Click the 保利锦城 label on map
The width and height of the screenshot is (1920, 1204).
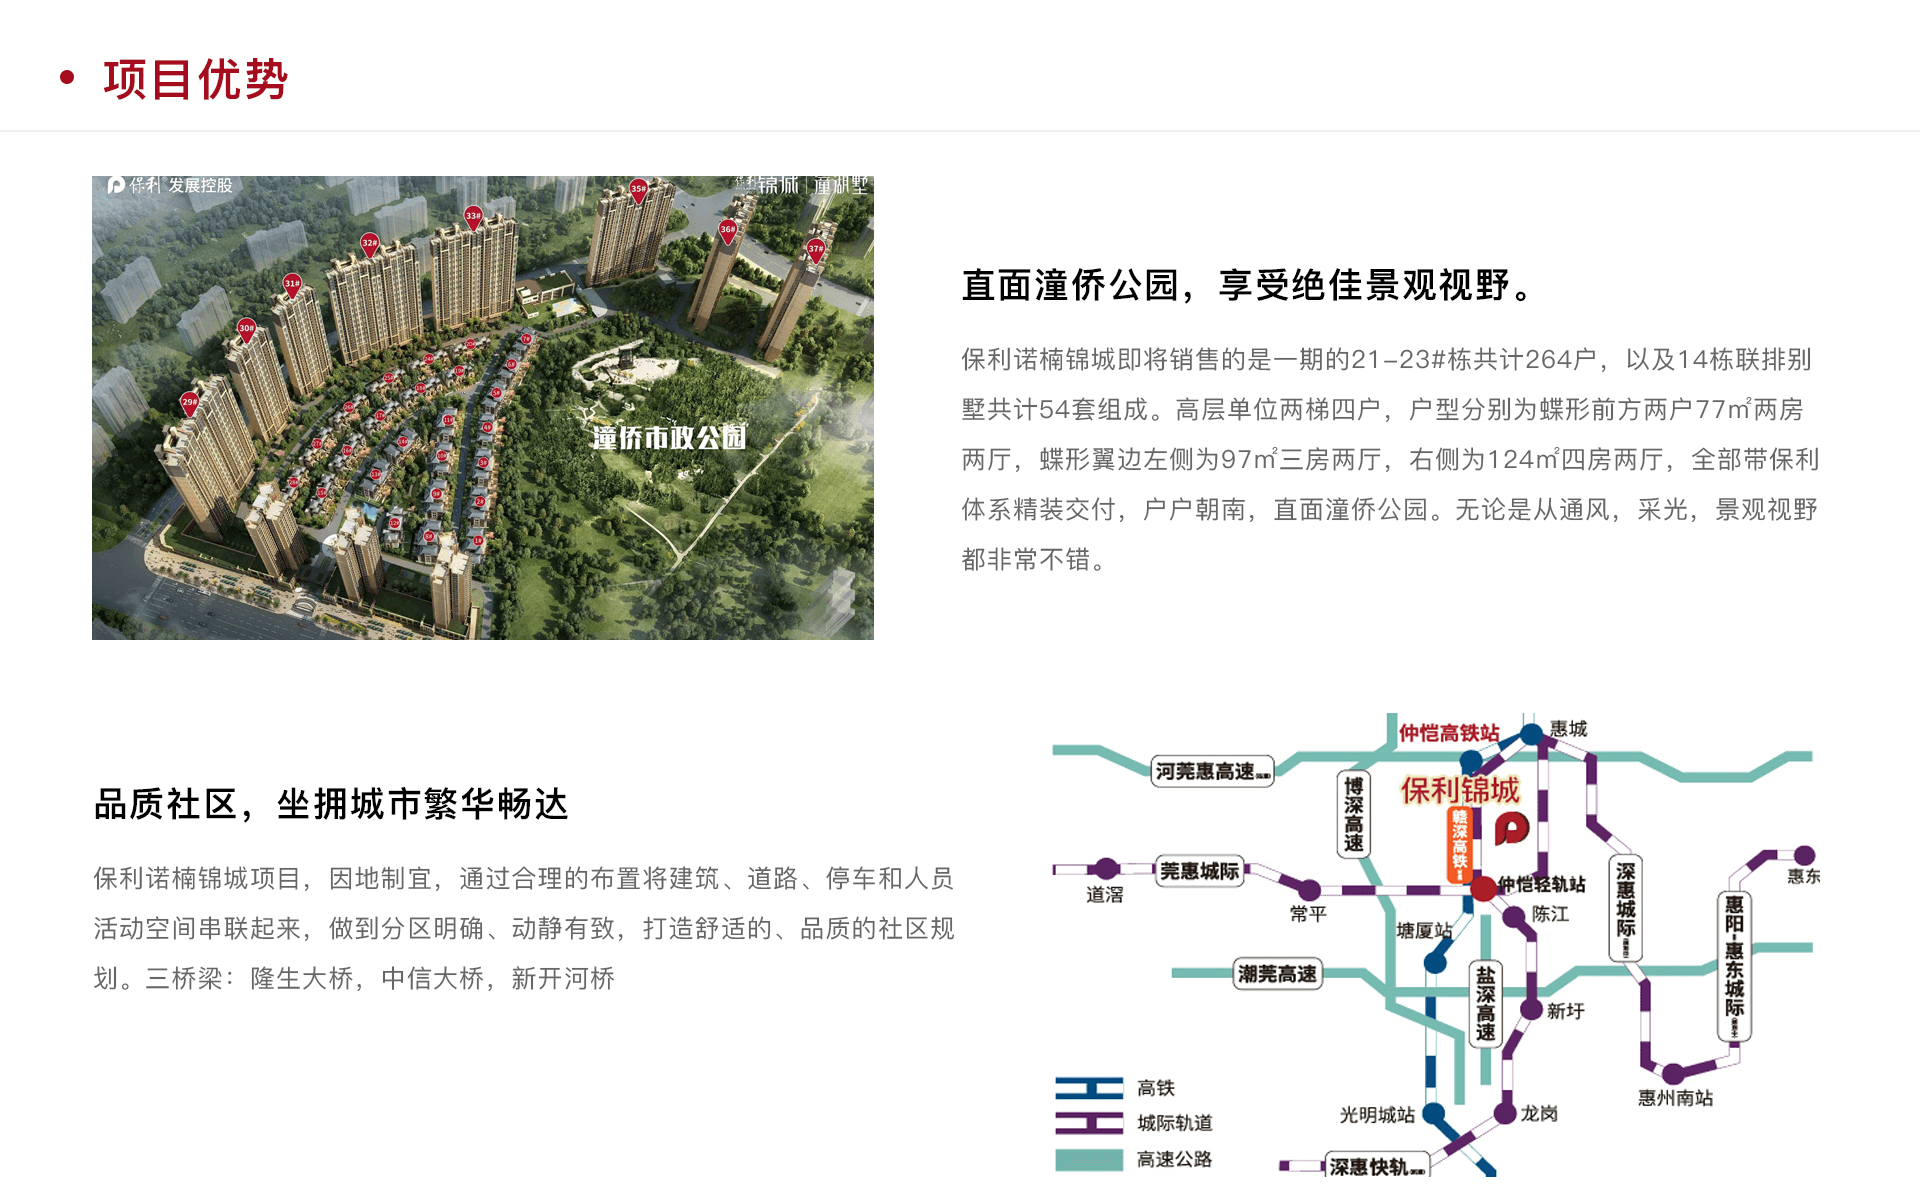(x=1460, y=790)
